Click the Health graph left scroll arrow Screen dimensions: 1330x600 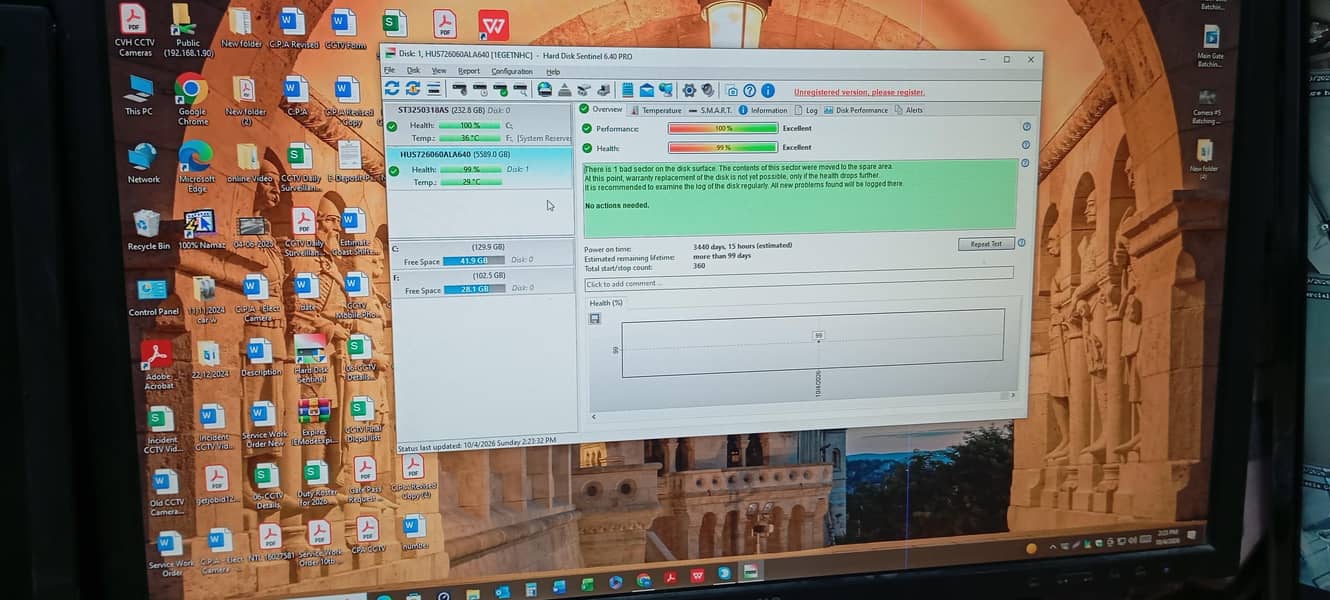(x=593, y=416)
